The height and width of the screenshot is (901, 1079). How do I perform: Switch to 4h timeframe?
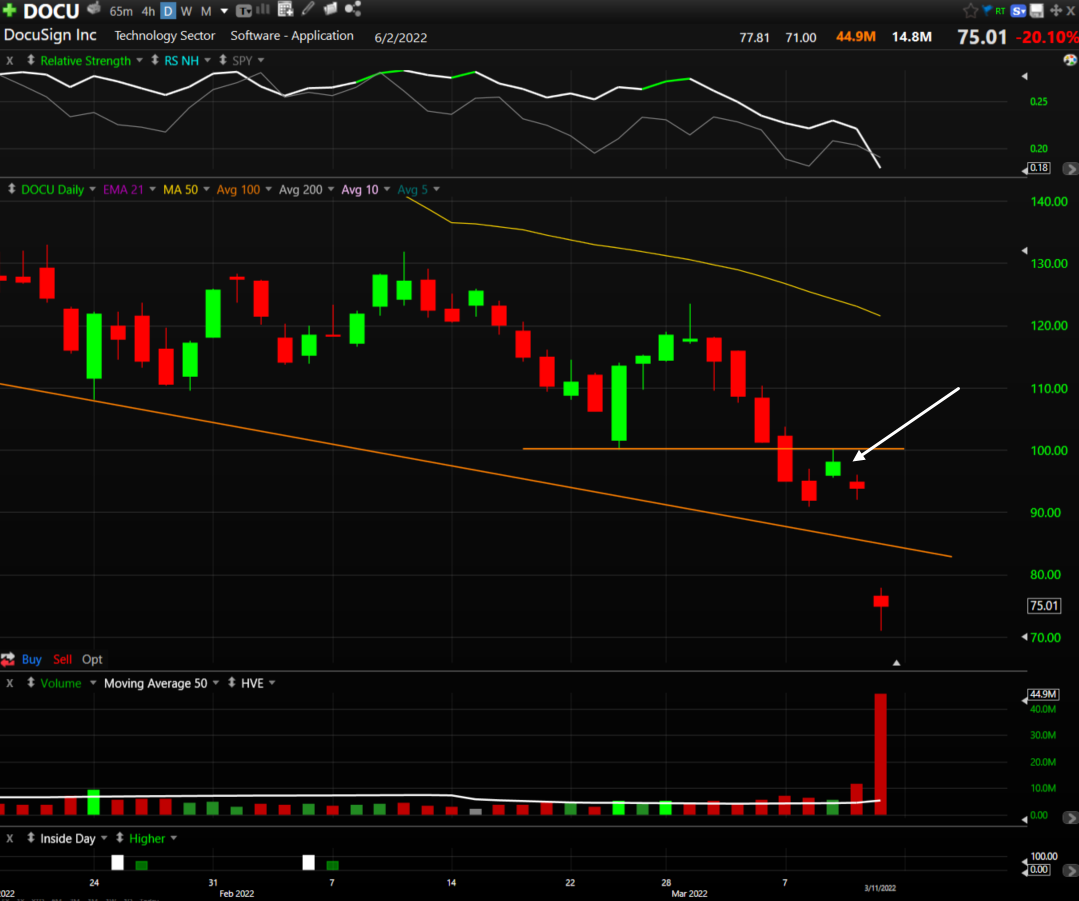(148, 11)
